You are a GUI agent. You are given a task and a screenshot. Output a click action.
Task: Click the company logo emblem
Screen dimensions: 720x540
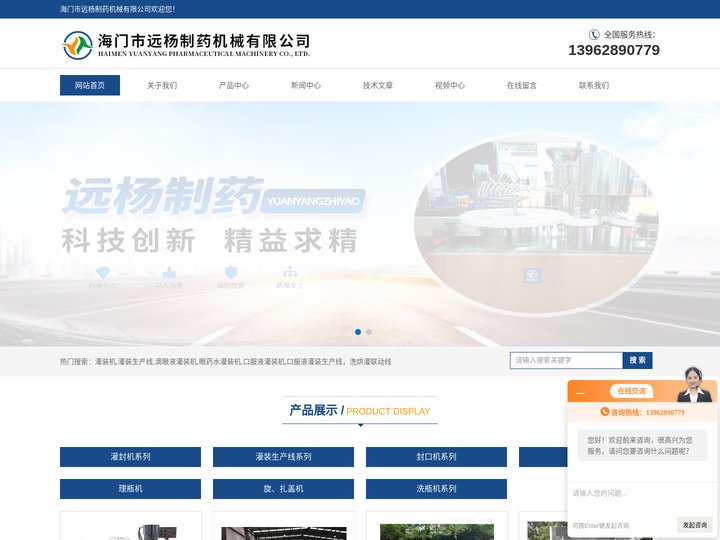[x=78, y=45]
